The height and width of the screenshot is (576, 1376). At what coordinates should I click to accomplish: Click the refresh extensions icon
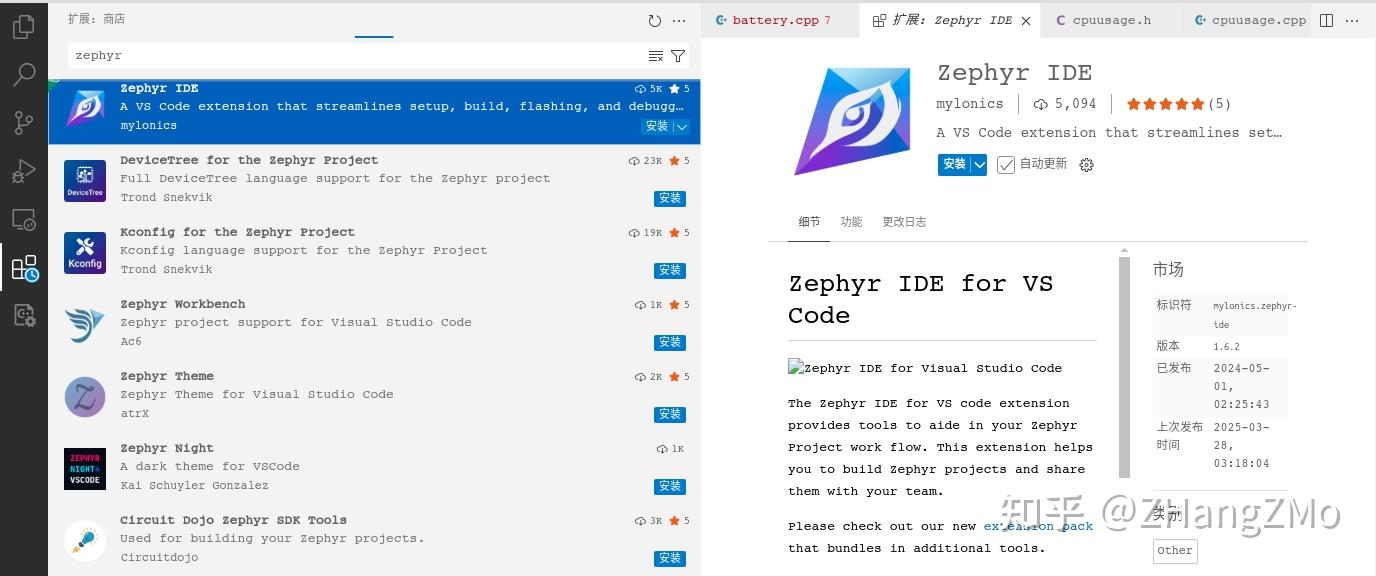click(x=654, y=19)
